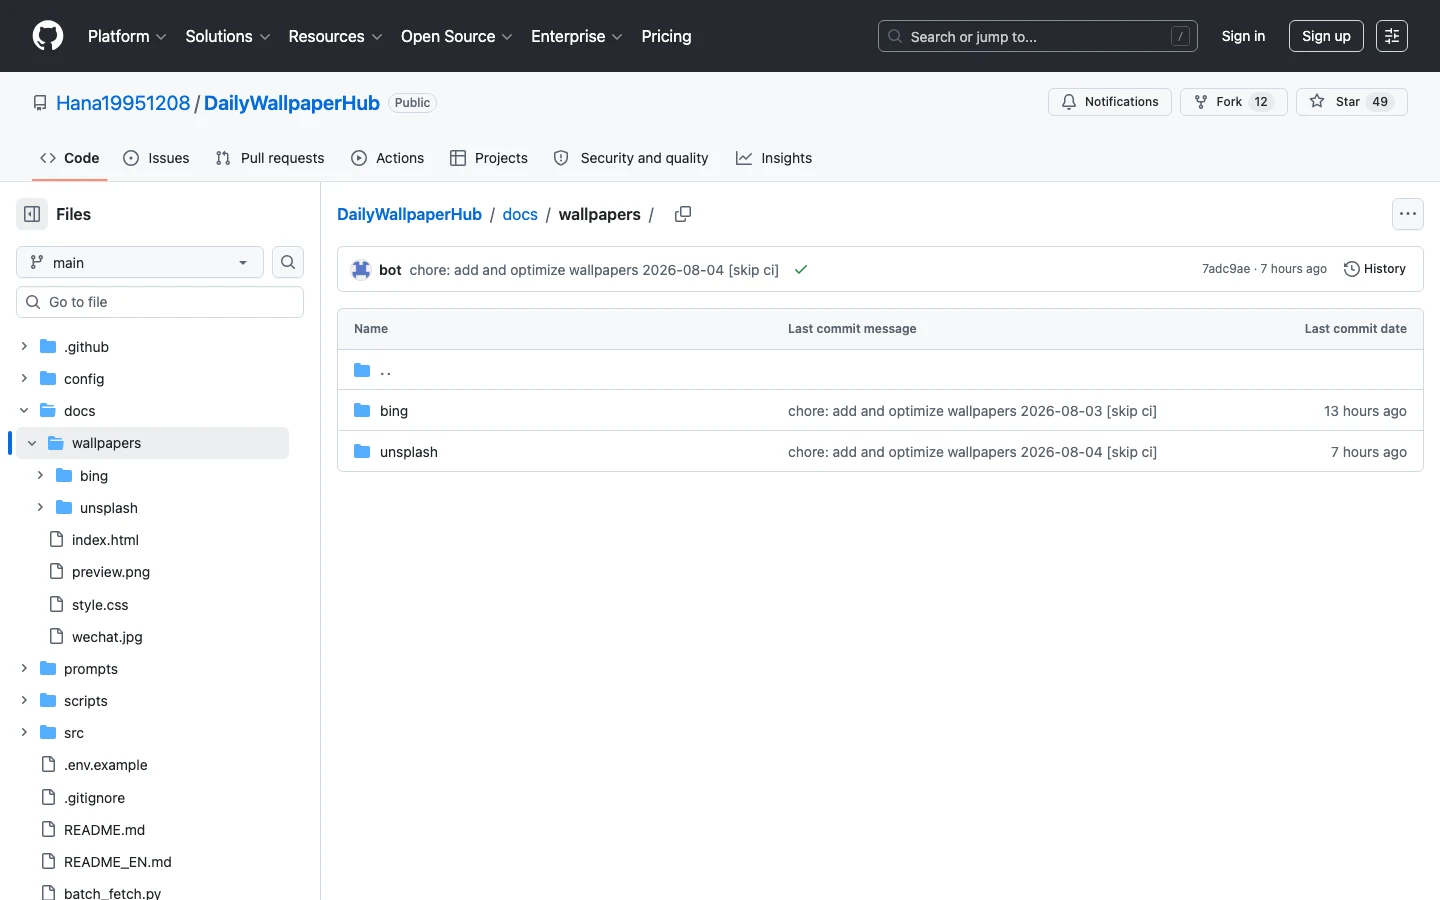Switch to the Insights tab

coord(774,158)
